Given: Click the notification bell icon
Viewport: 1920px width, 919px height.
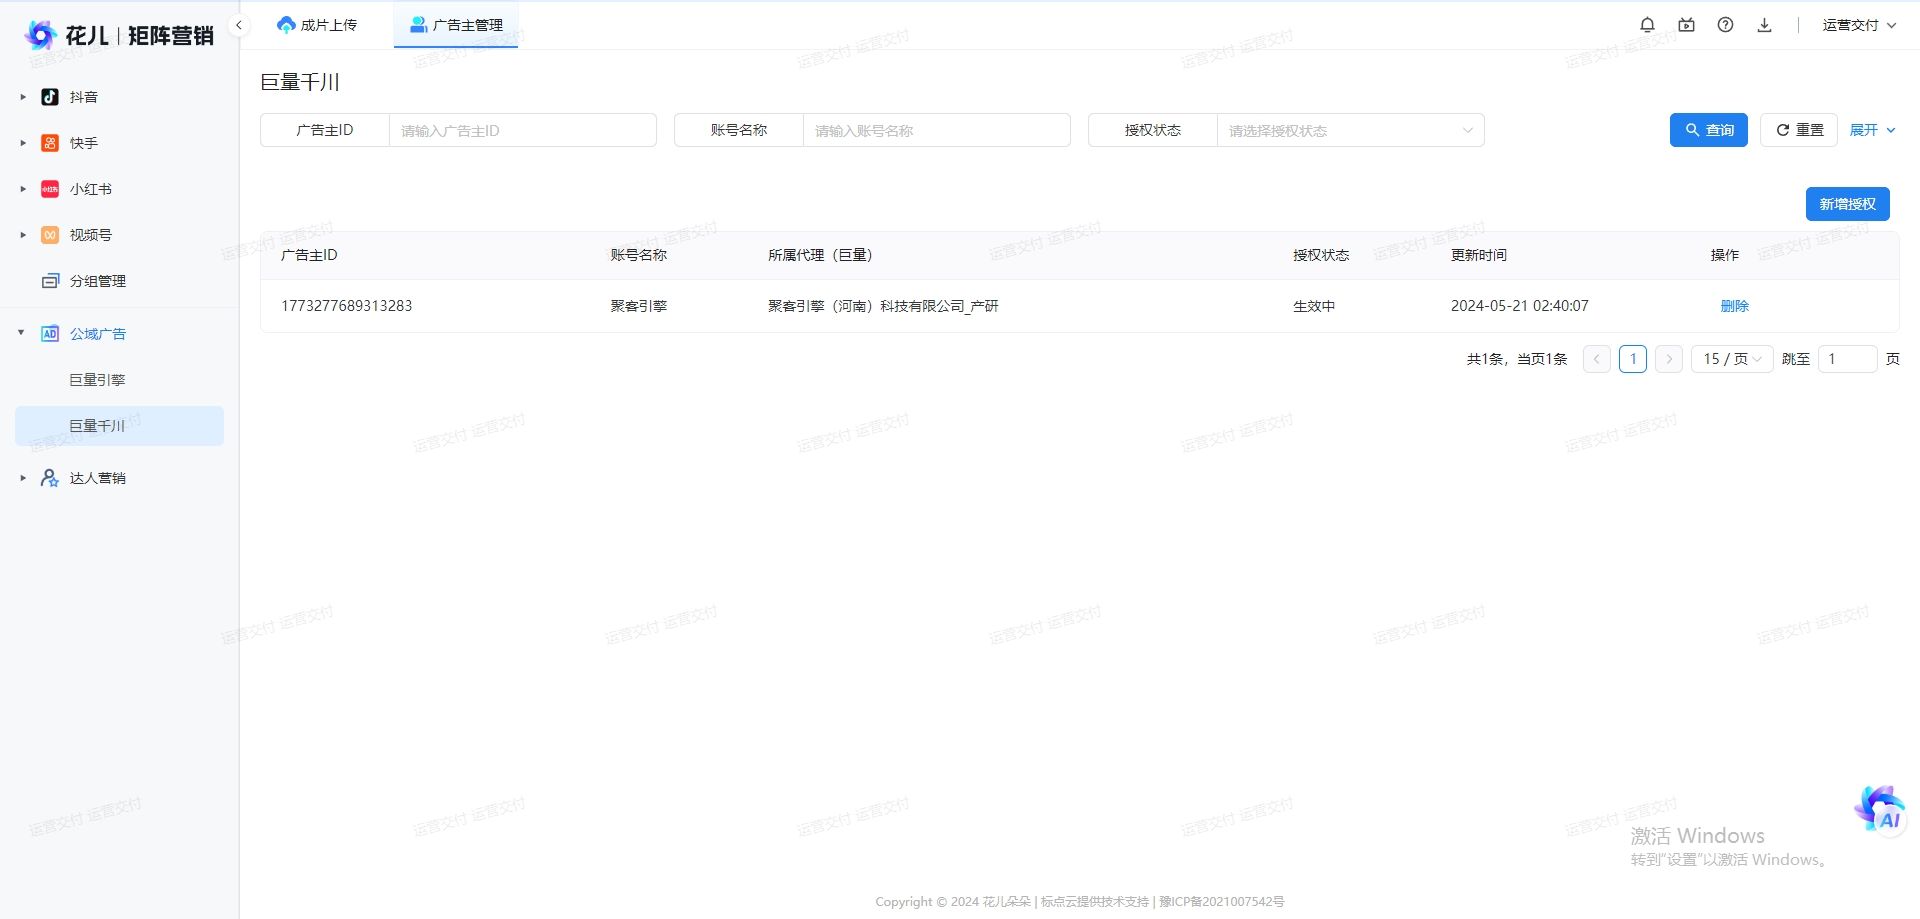Looking at the screenshot, I should coord(1647,25).
